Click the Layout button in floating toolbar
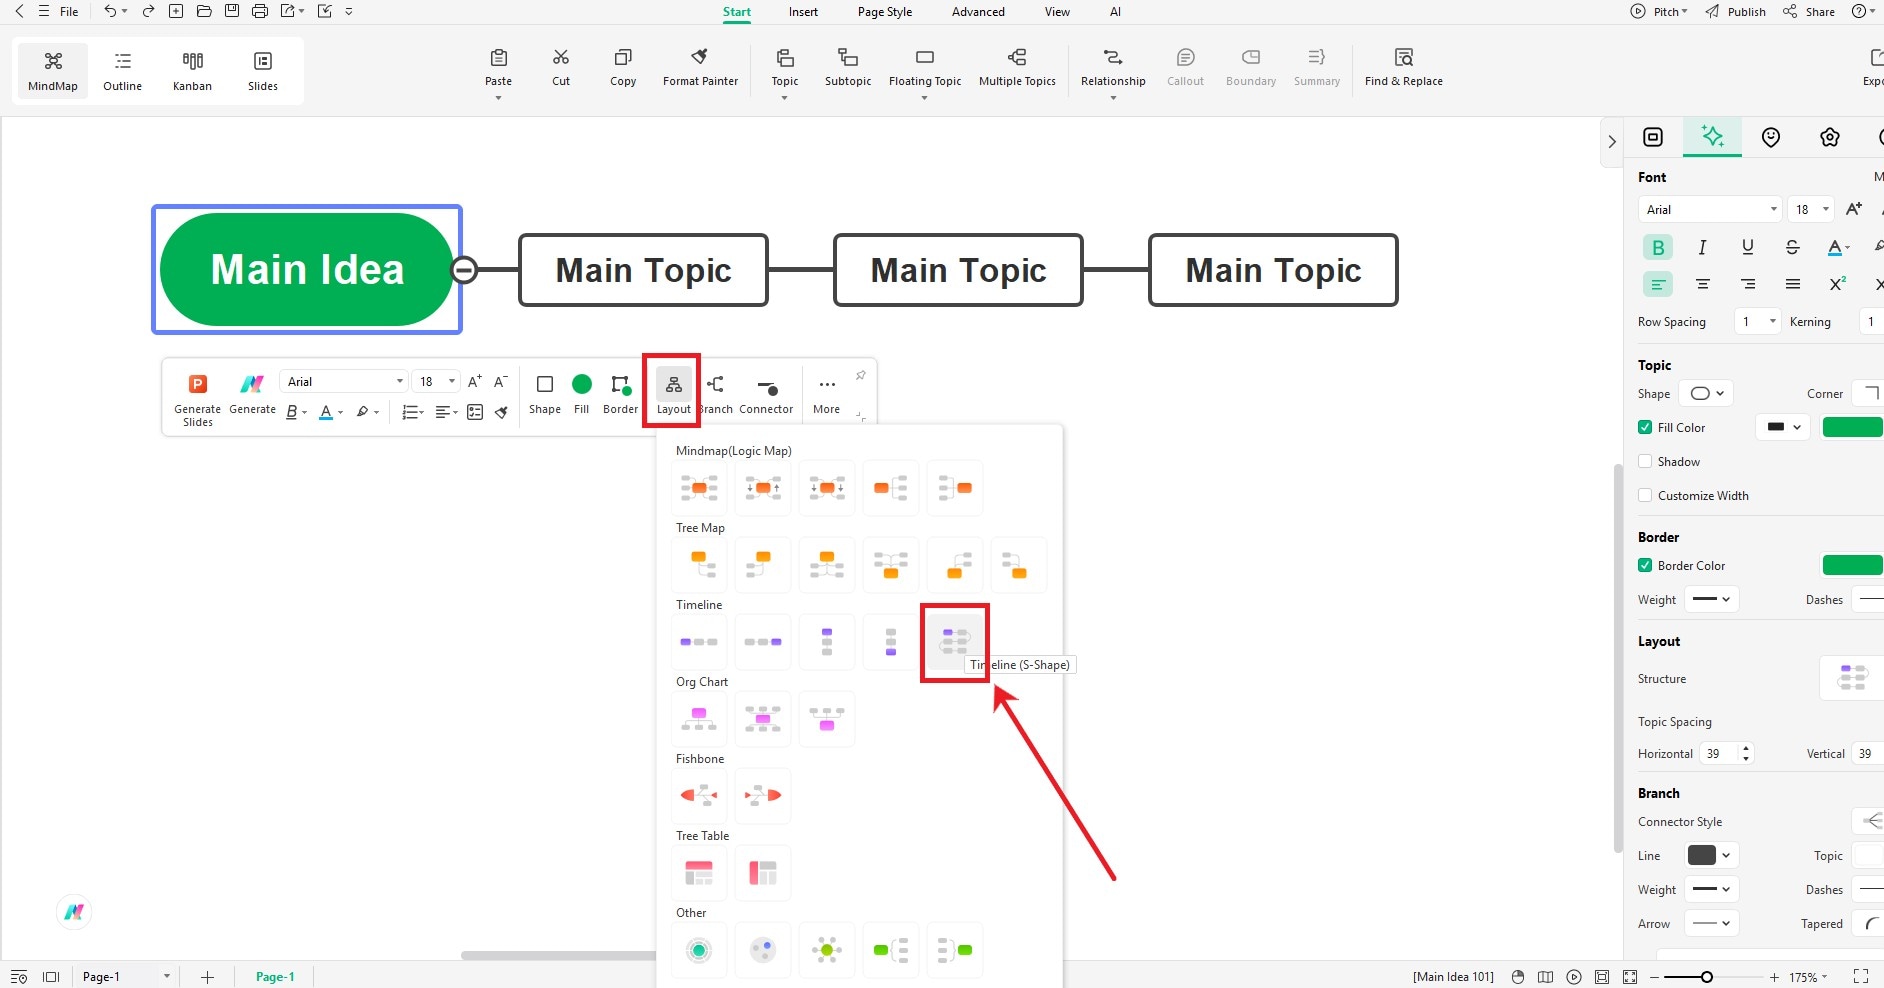The width and height of the screenshot is (1884, 988). 673,393
